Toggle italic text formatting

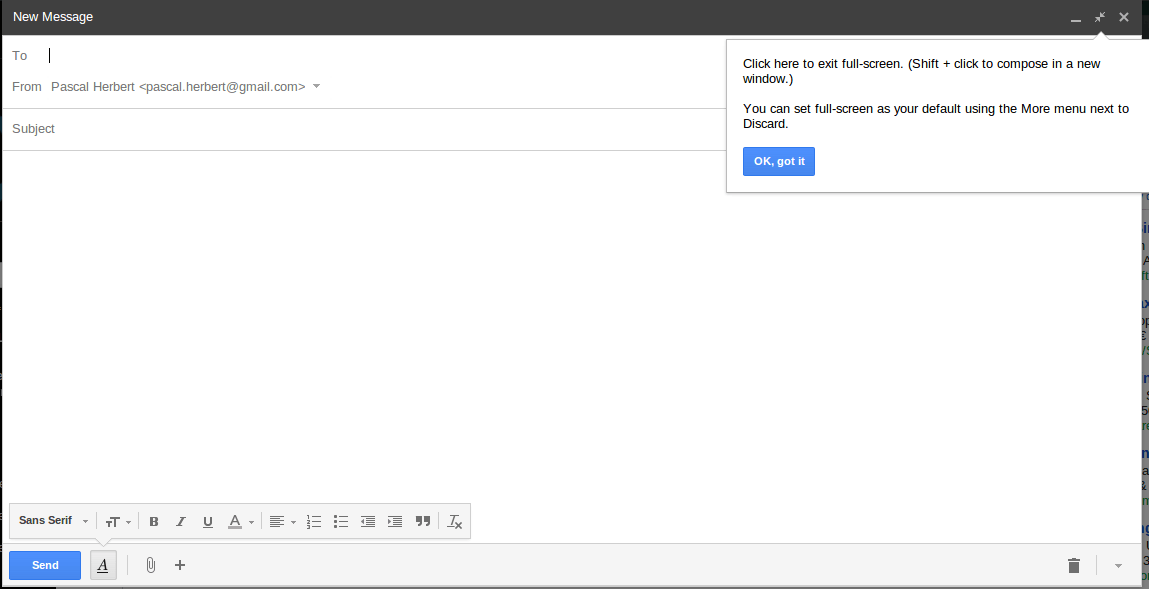[x=181, y=521]
